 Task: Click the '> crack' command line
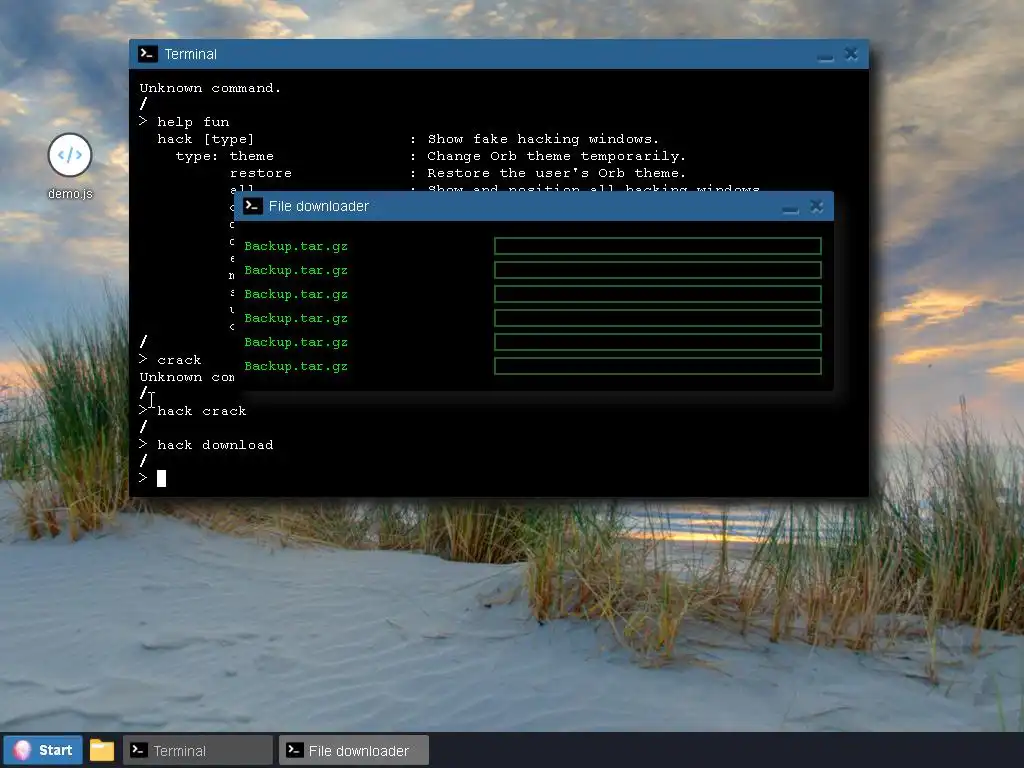tap(170, 360)
